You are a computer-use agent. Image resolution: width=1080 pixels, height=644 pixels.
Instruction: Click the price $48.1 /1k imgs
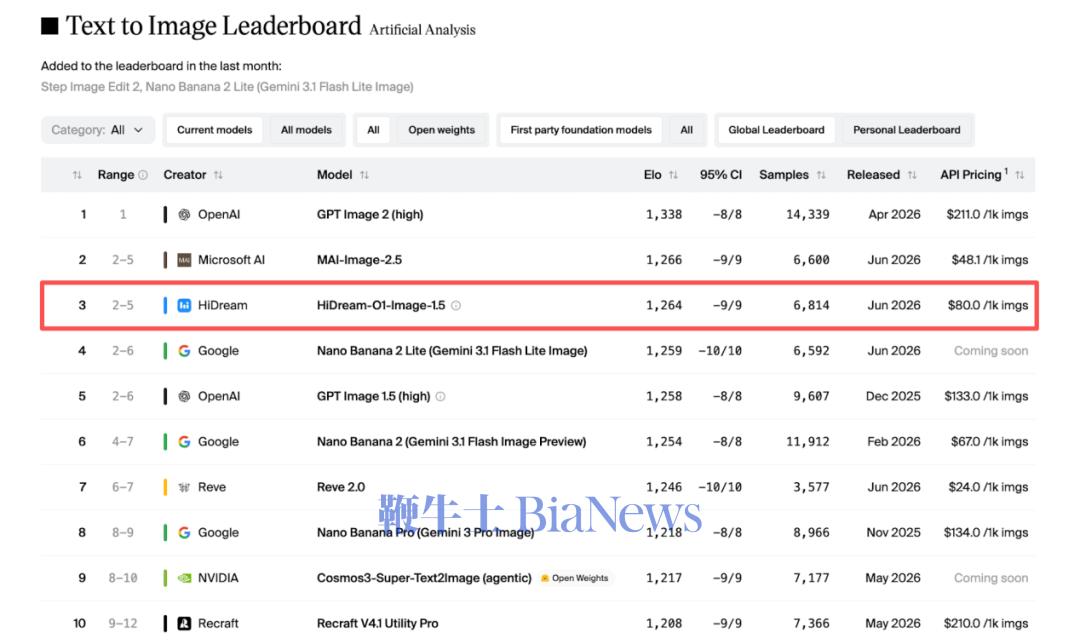[x=990, y=260]
